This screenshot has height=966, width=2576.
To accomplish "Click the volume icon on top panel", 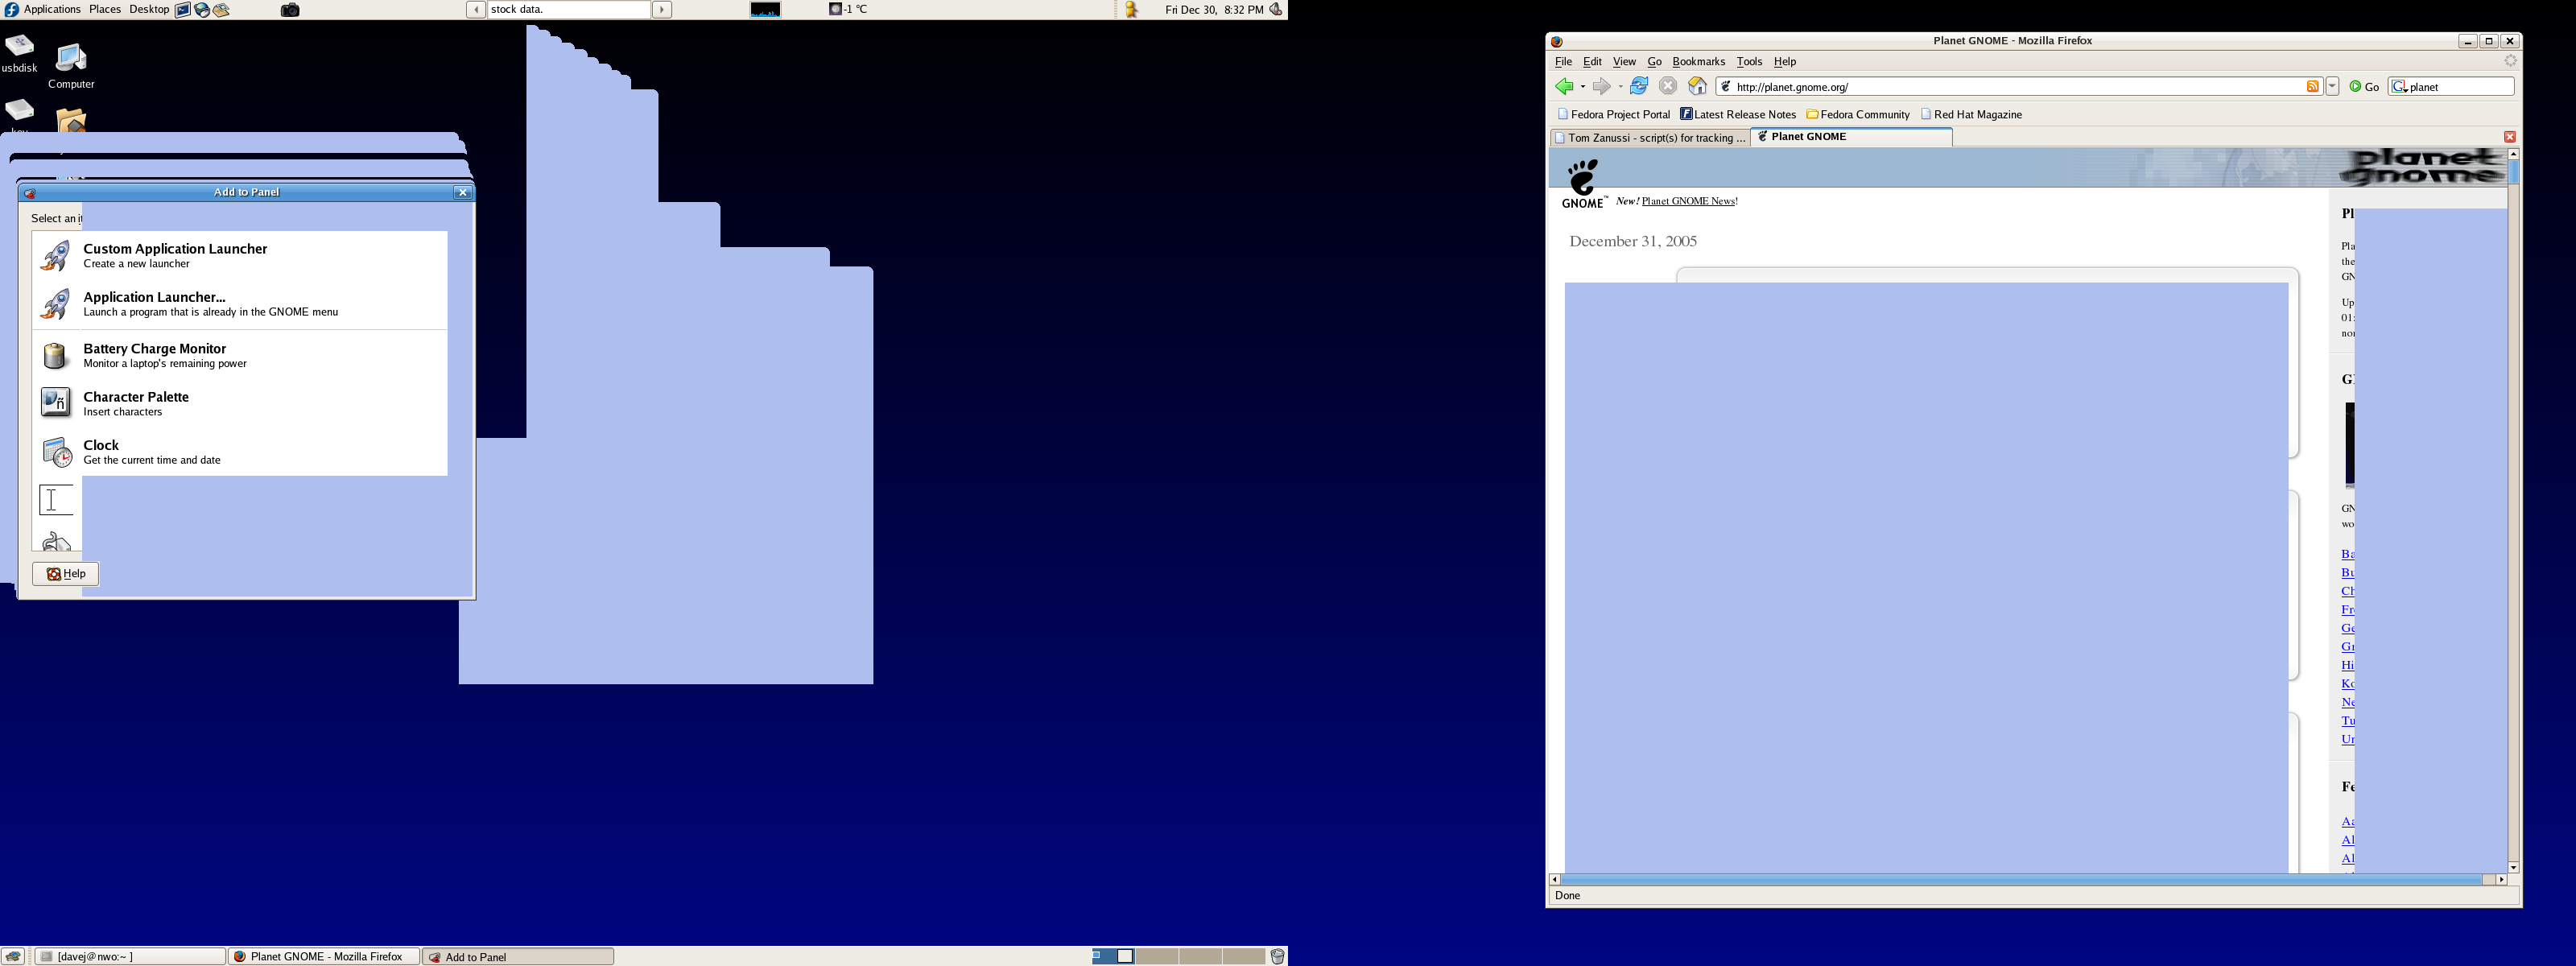I will [x=1276, y=10].
